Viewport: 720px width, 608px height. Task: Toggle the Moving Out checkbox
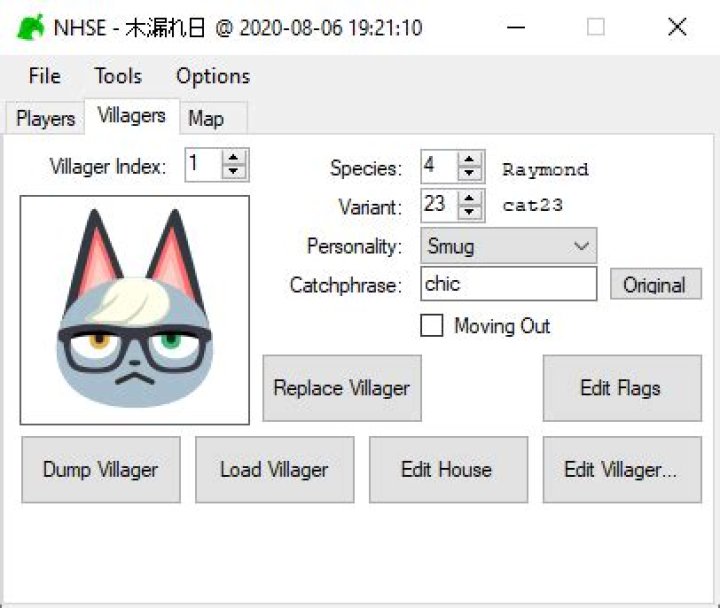click(432, 326)
